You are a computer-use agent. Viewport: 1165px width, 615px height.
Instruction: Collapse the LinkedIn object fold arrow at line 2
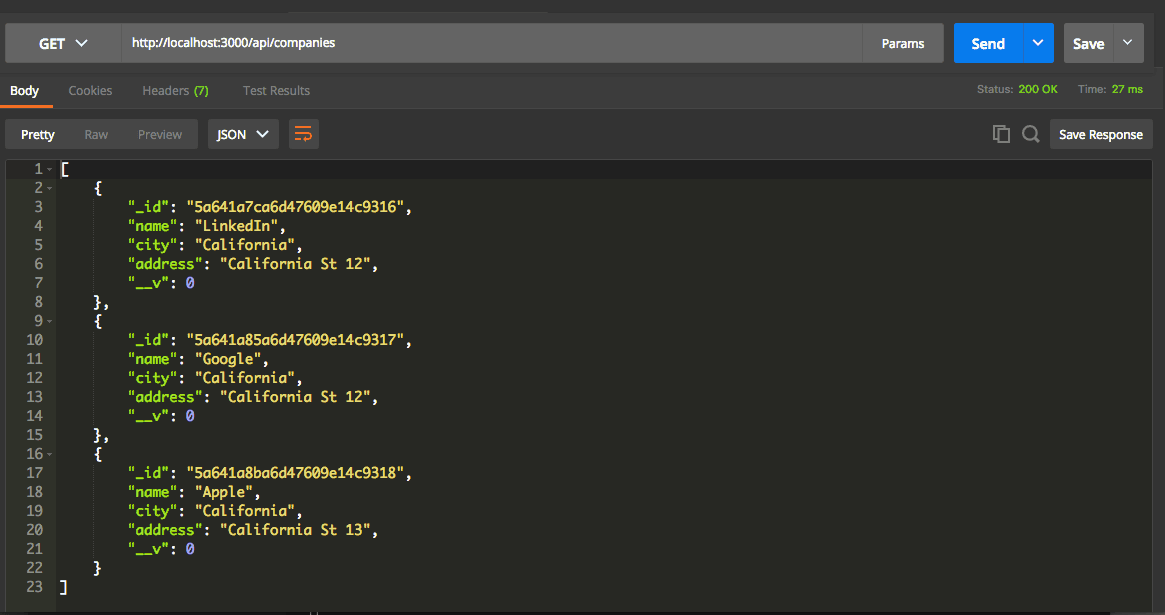point(50,189)
